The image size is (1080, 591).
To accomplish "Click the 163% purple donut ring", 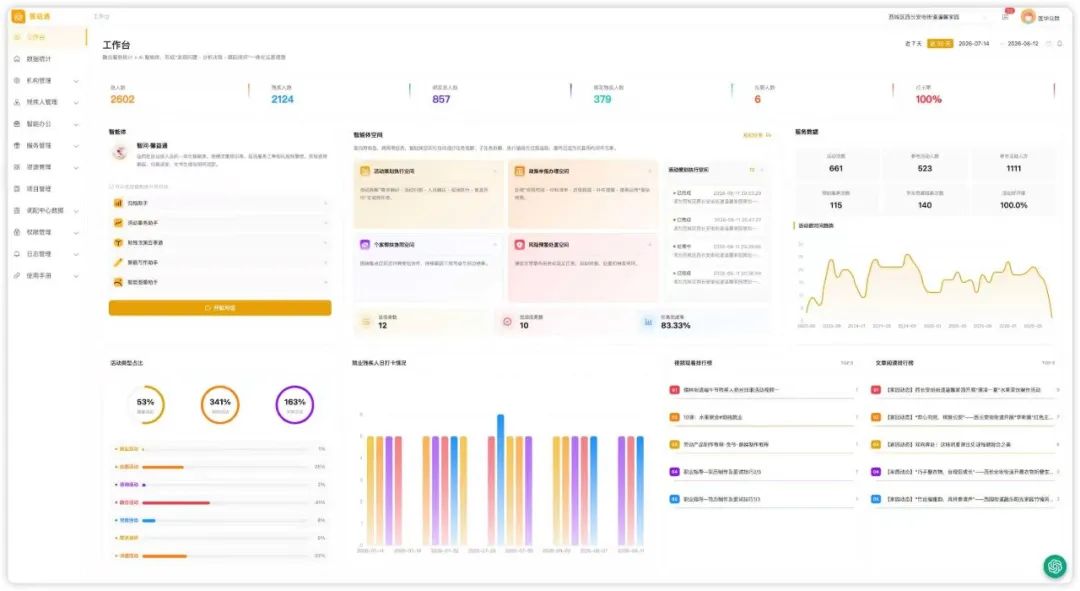I will coord(295,404).
